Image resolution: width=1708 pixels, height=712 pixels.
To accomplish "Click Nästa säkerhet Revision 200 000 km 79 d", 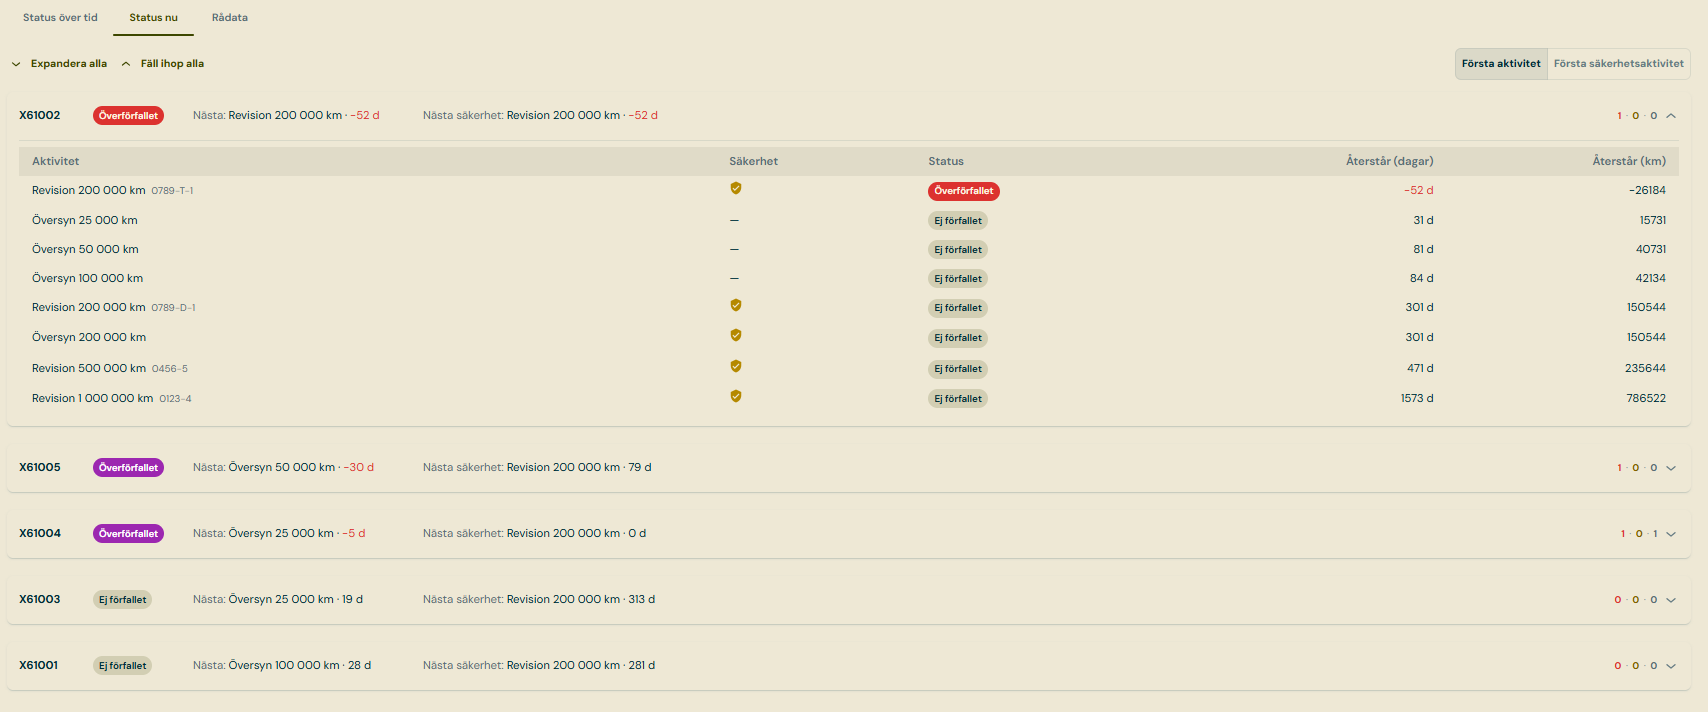I will click(x=537, y=467).
